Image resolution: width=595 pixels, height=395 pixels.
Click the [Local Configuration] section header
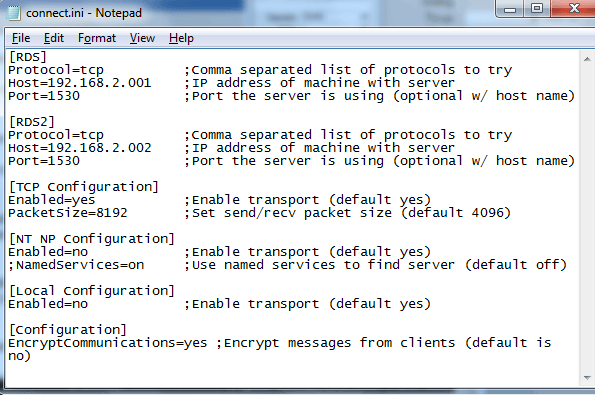91,291
